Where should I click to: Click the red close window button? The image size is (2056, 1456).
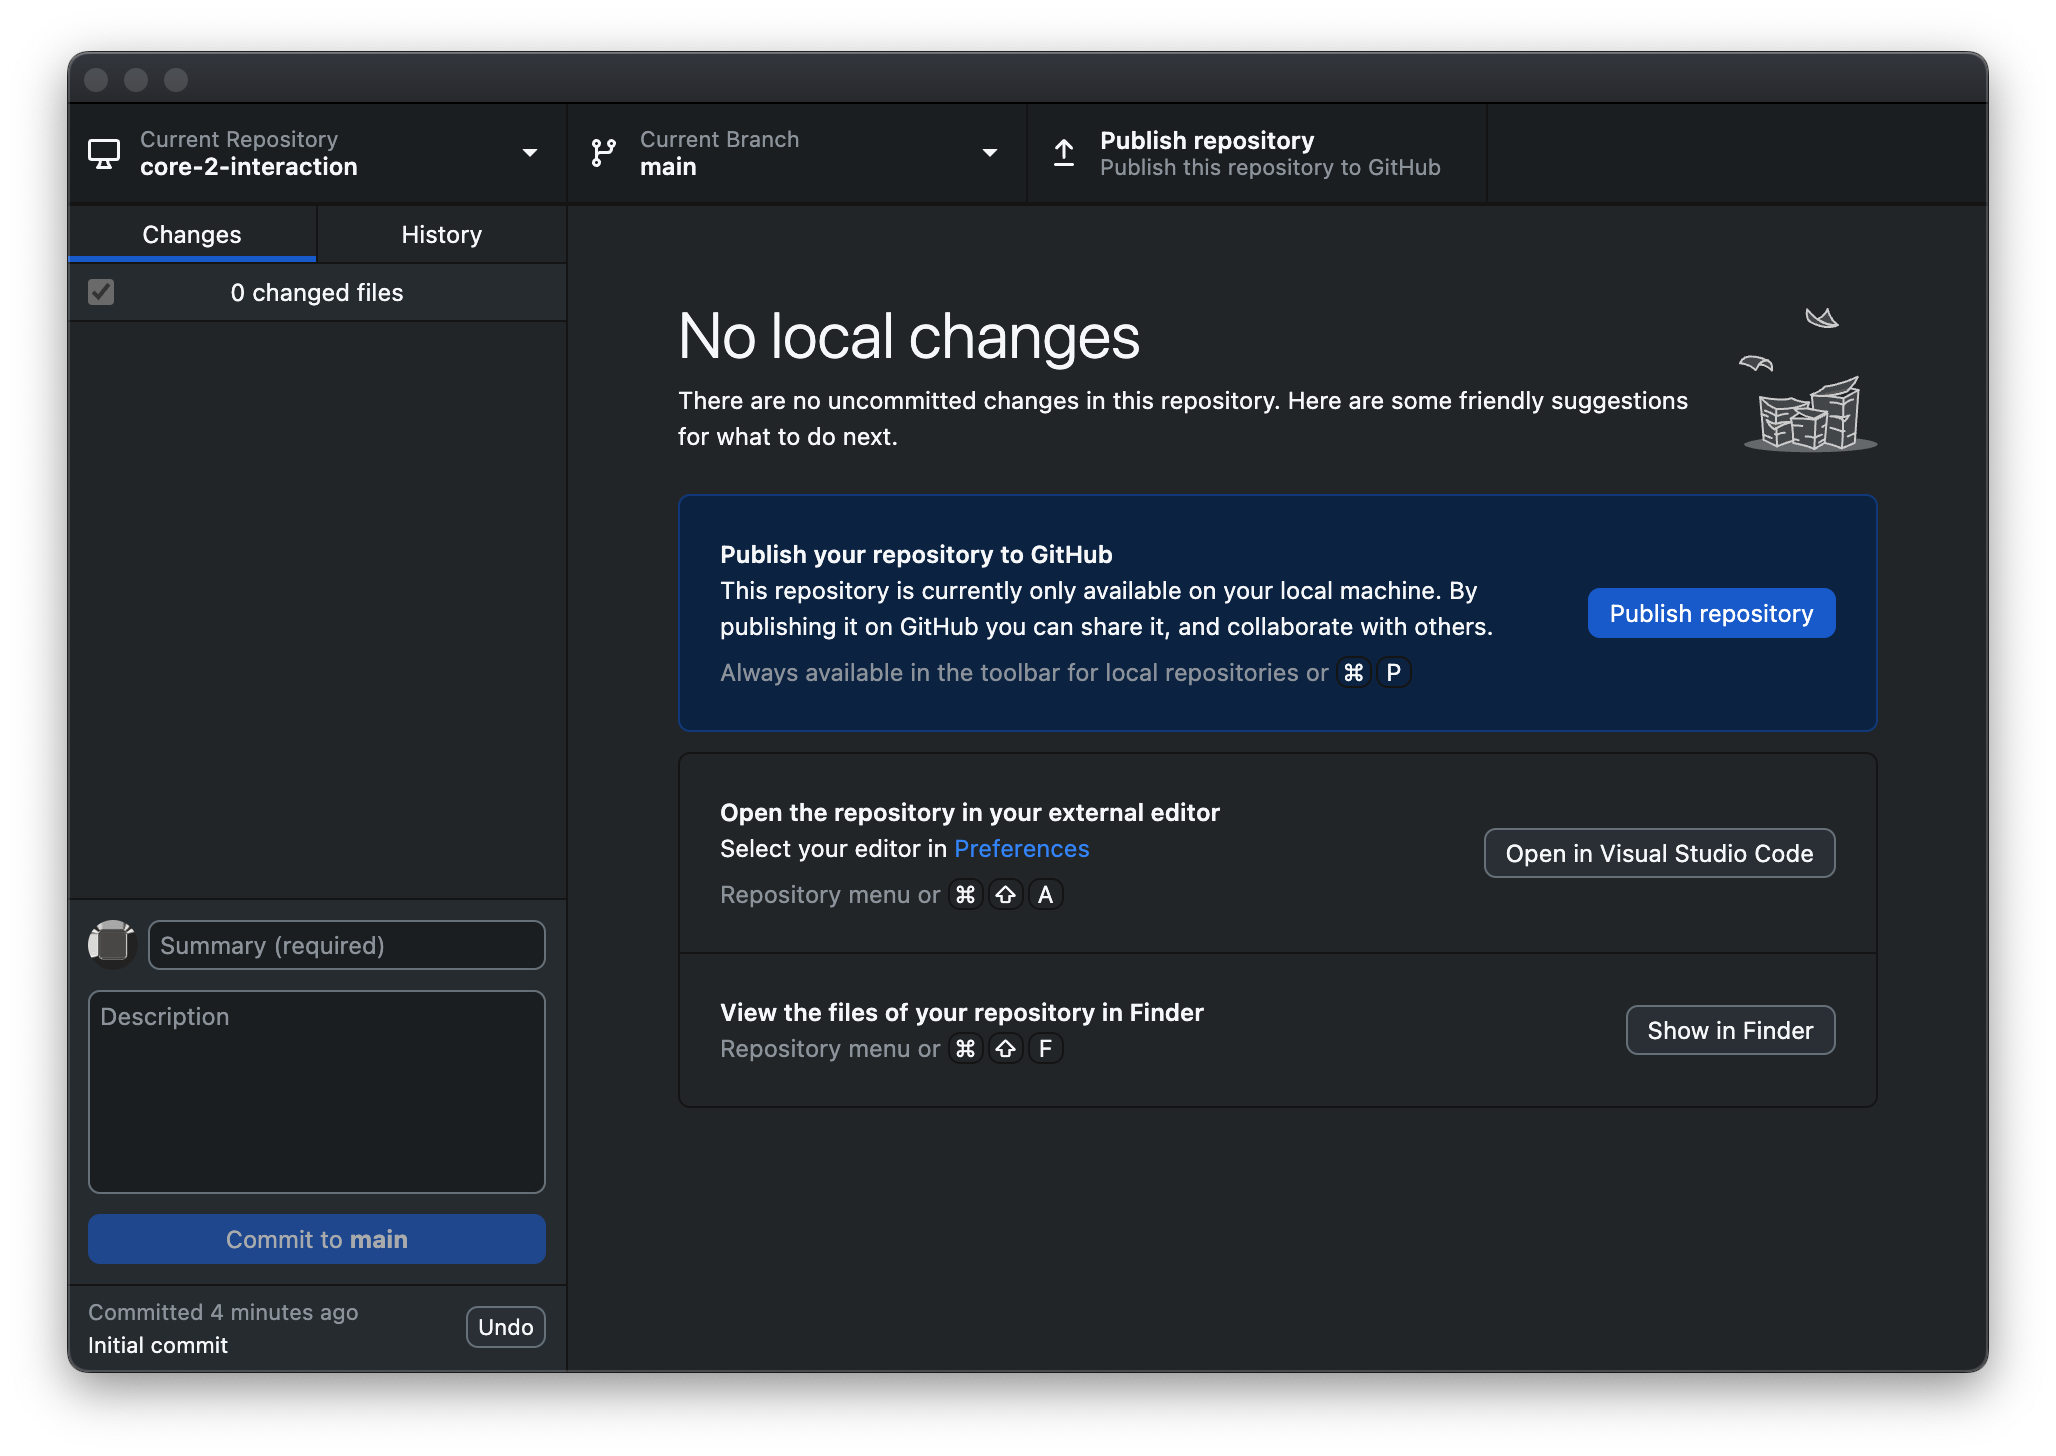pos(96,80)
